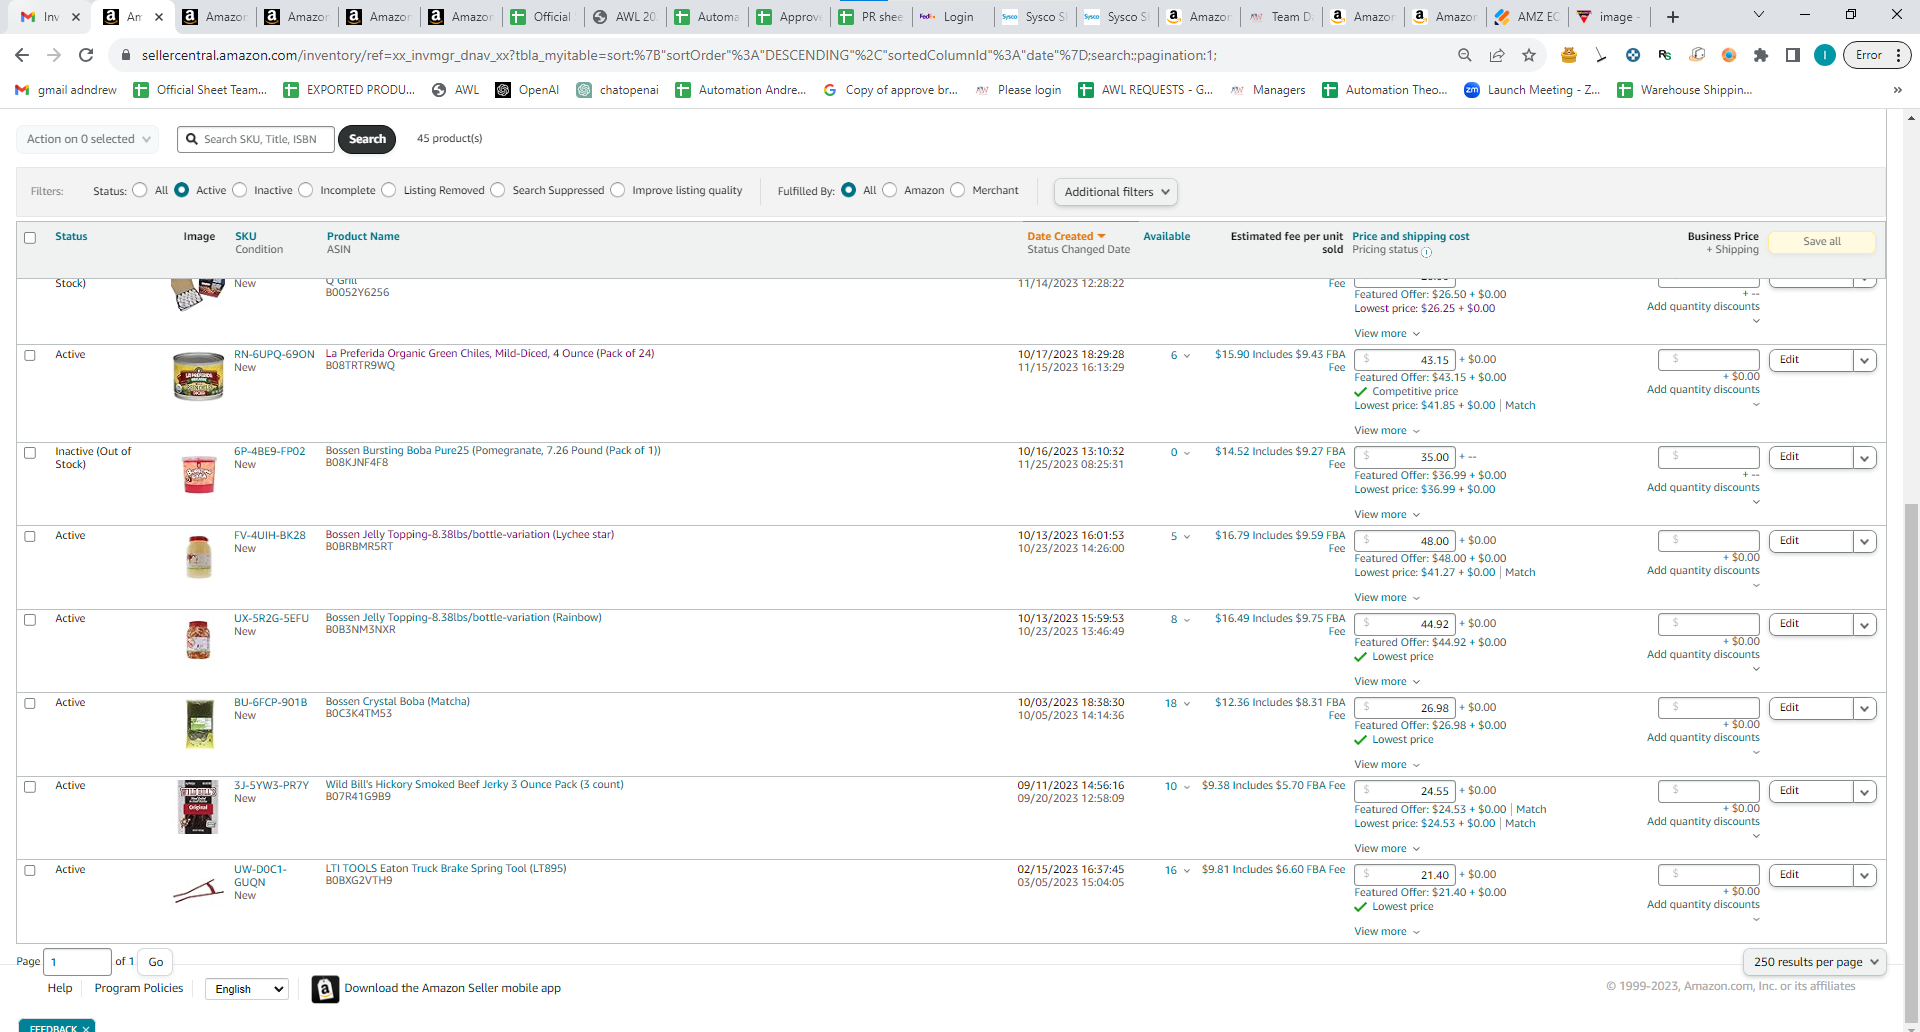Click the Amazon Seller mobile app icon
This screenshot has height=1032, width=1920.
pos(325,989)
